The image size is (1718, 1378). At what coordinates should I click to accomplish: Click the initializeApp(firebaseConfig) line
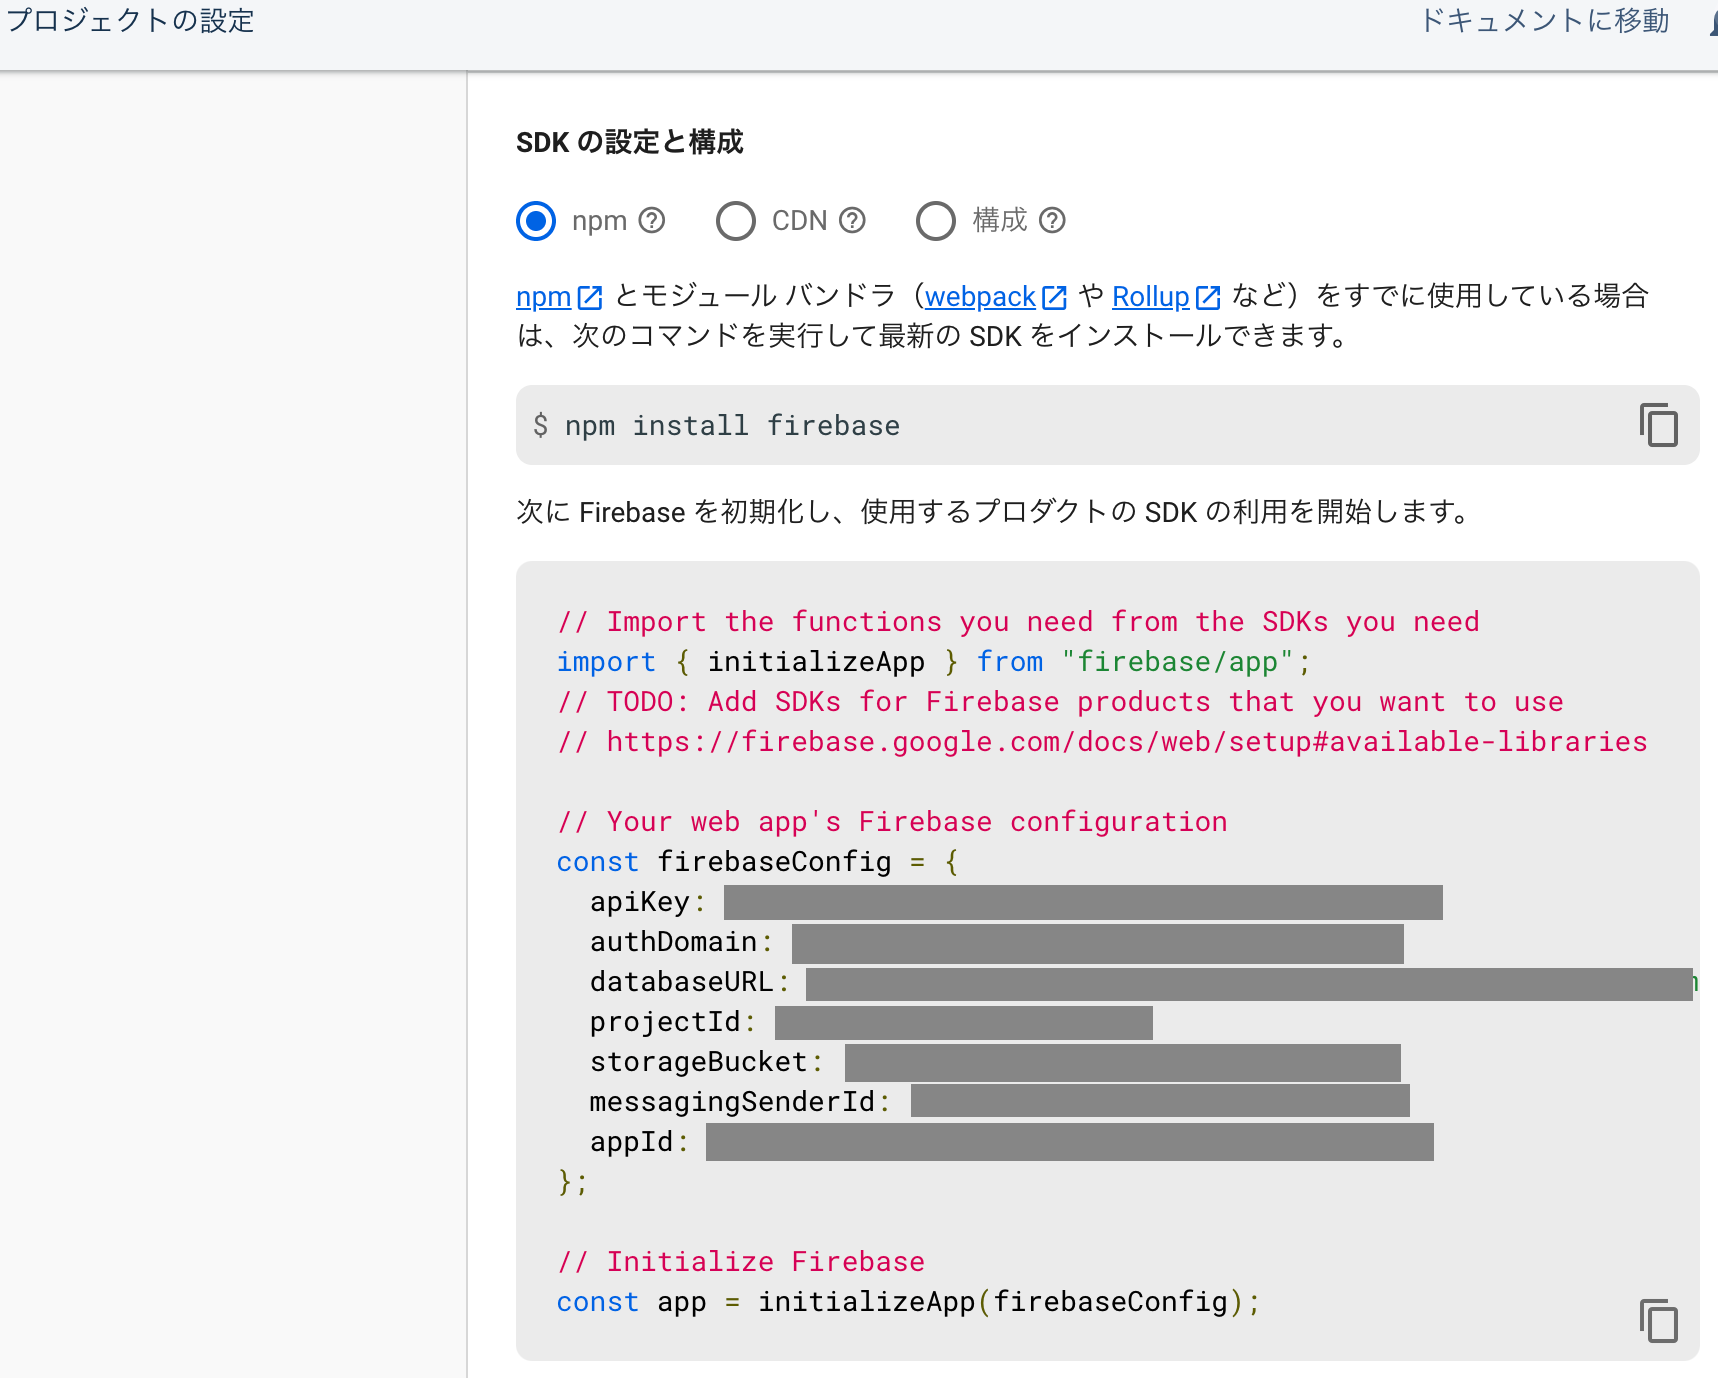point(908,1302)
